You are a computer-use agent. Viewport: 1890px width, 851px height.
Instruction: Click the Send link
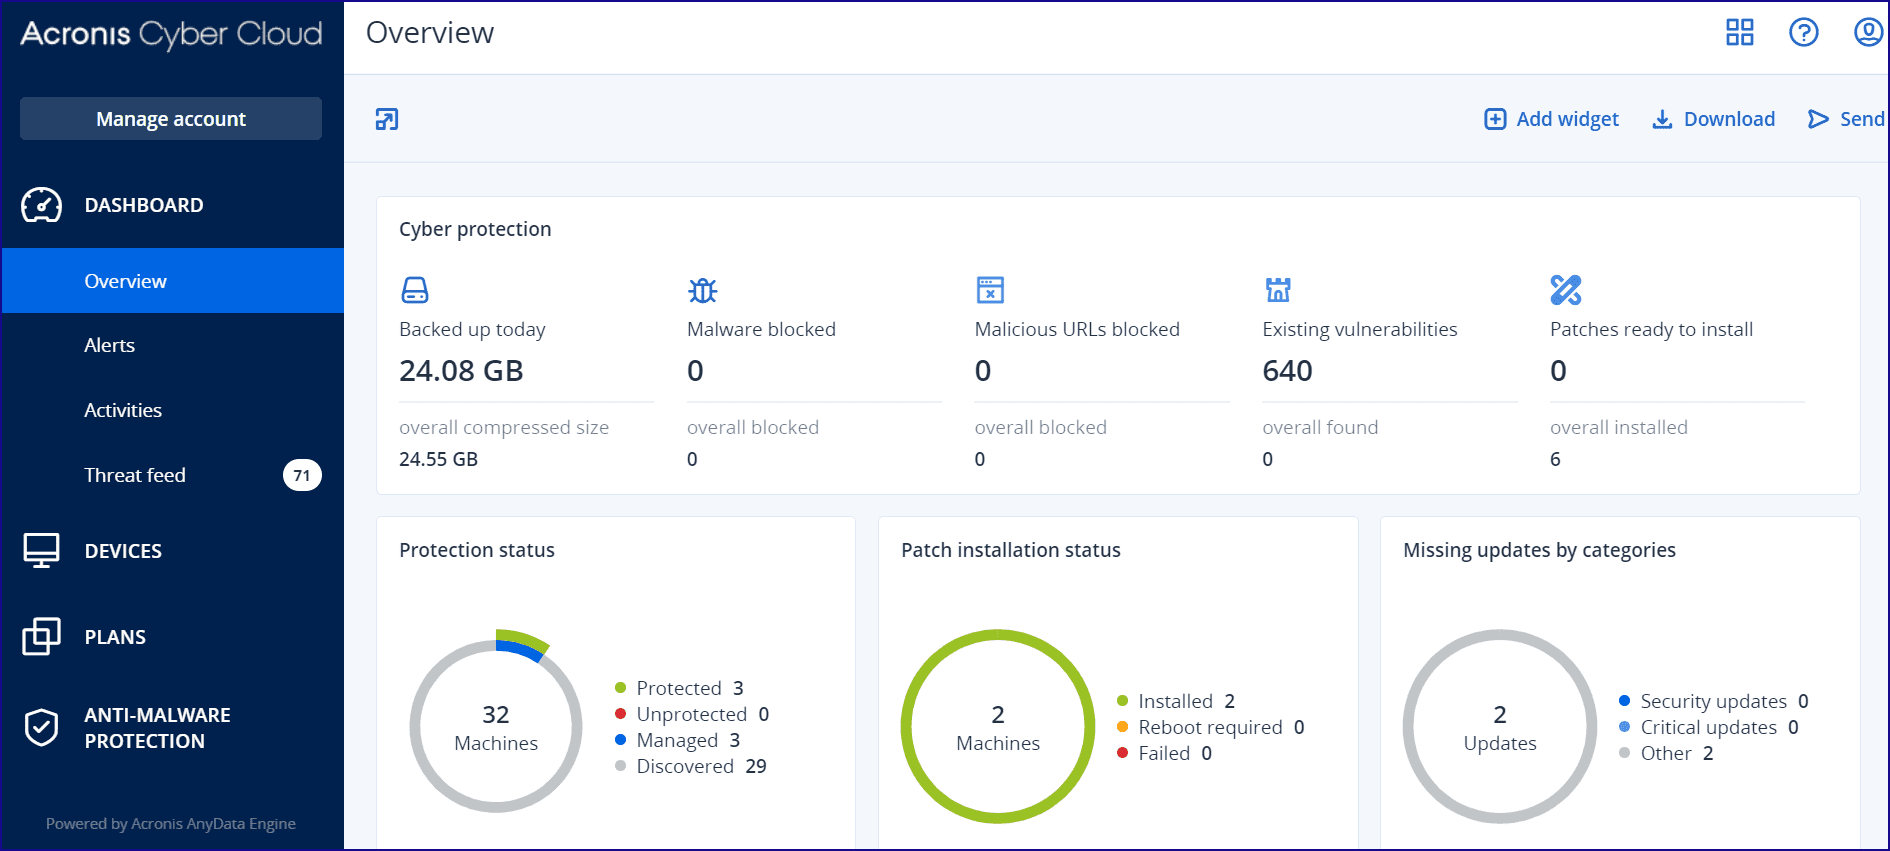click(x=1846, y=120)
